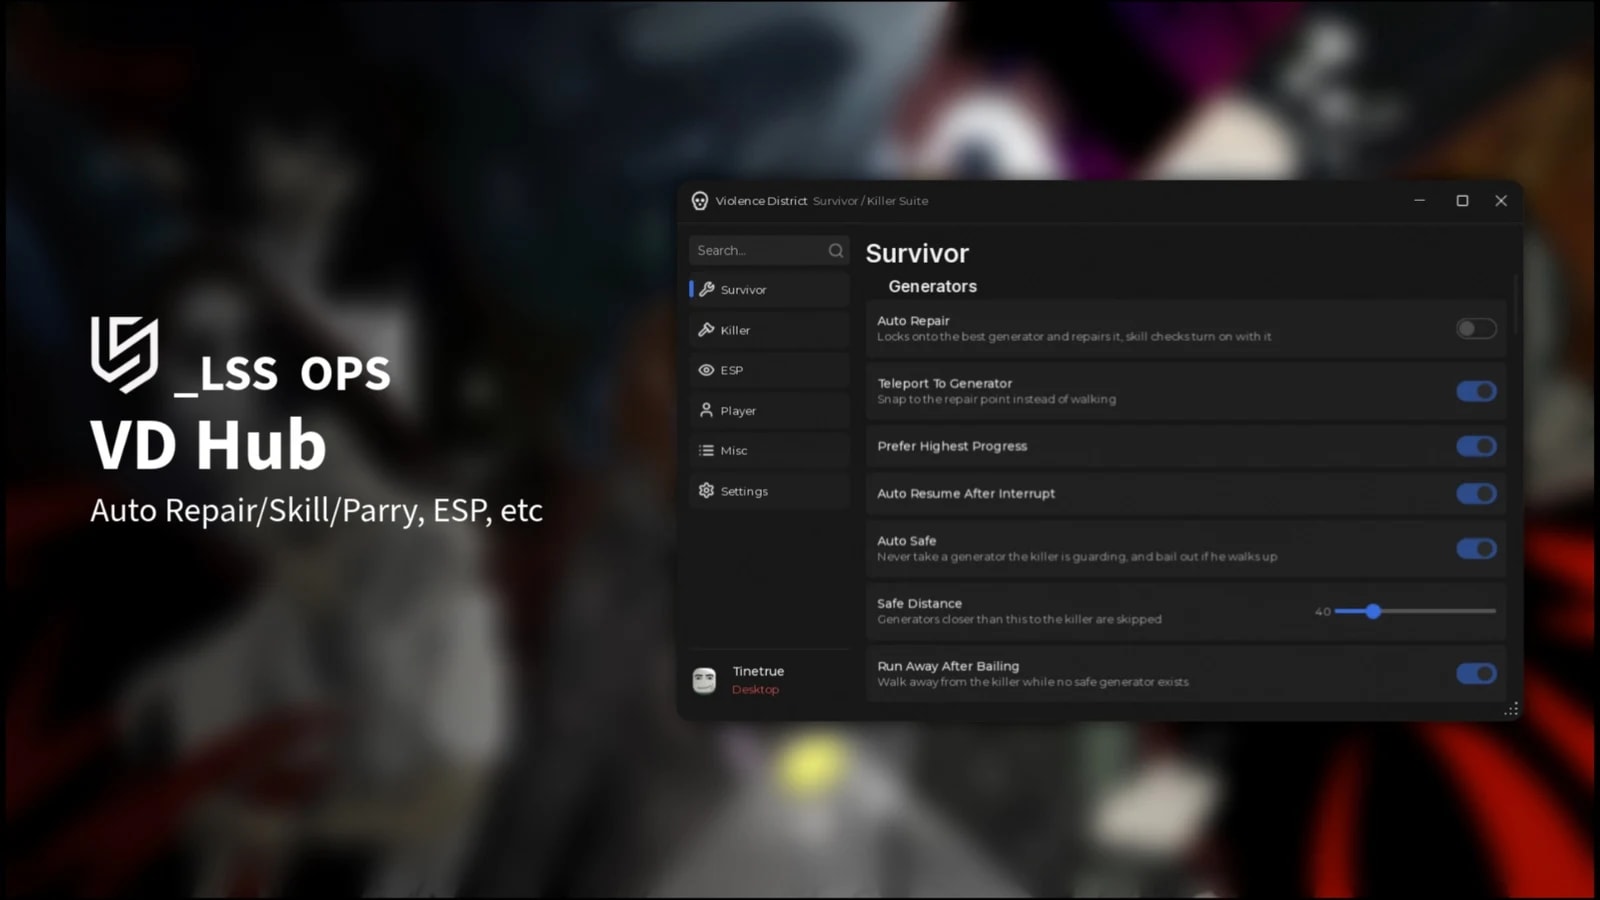Close the Violence District window

tap(1501, 200)
